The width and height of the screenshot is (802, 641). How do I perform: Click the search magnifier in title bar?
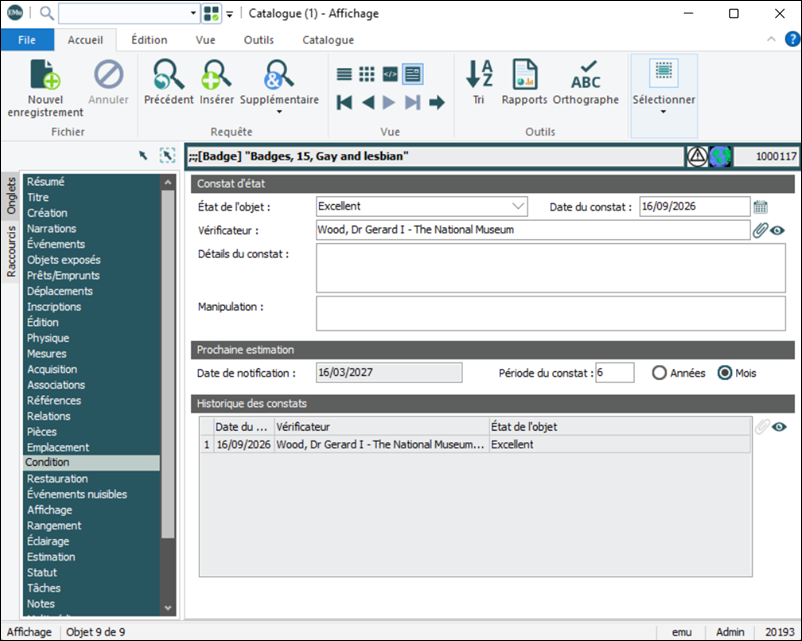47,13
